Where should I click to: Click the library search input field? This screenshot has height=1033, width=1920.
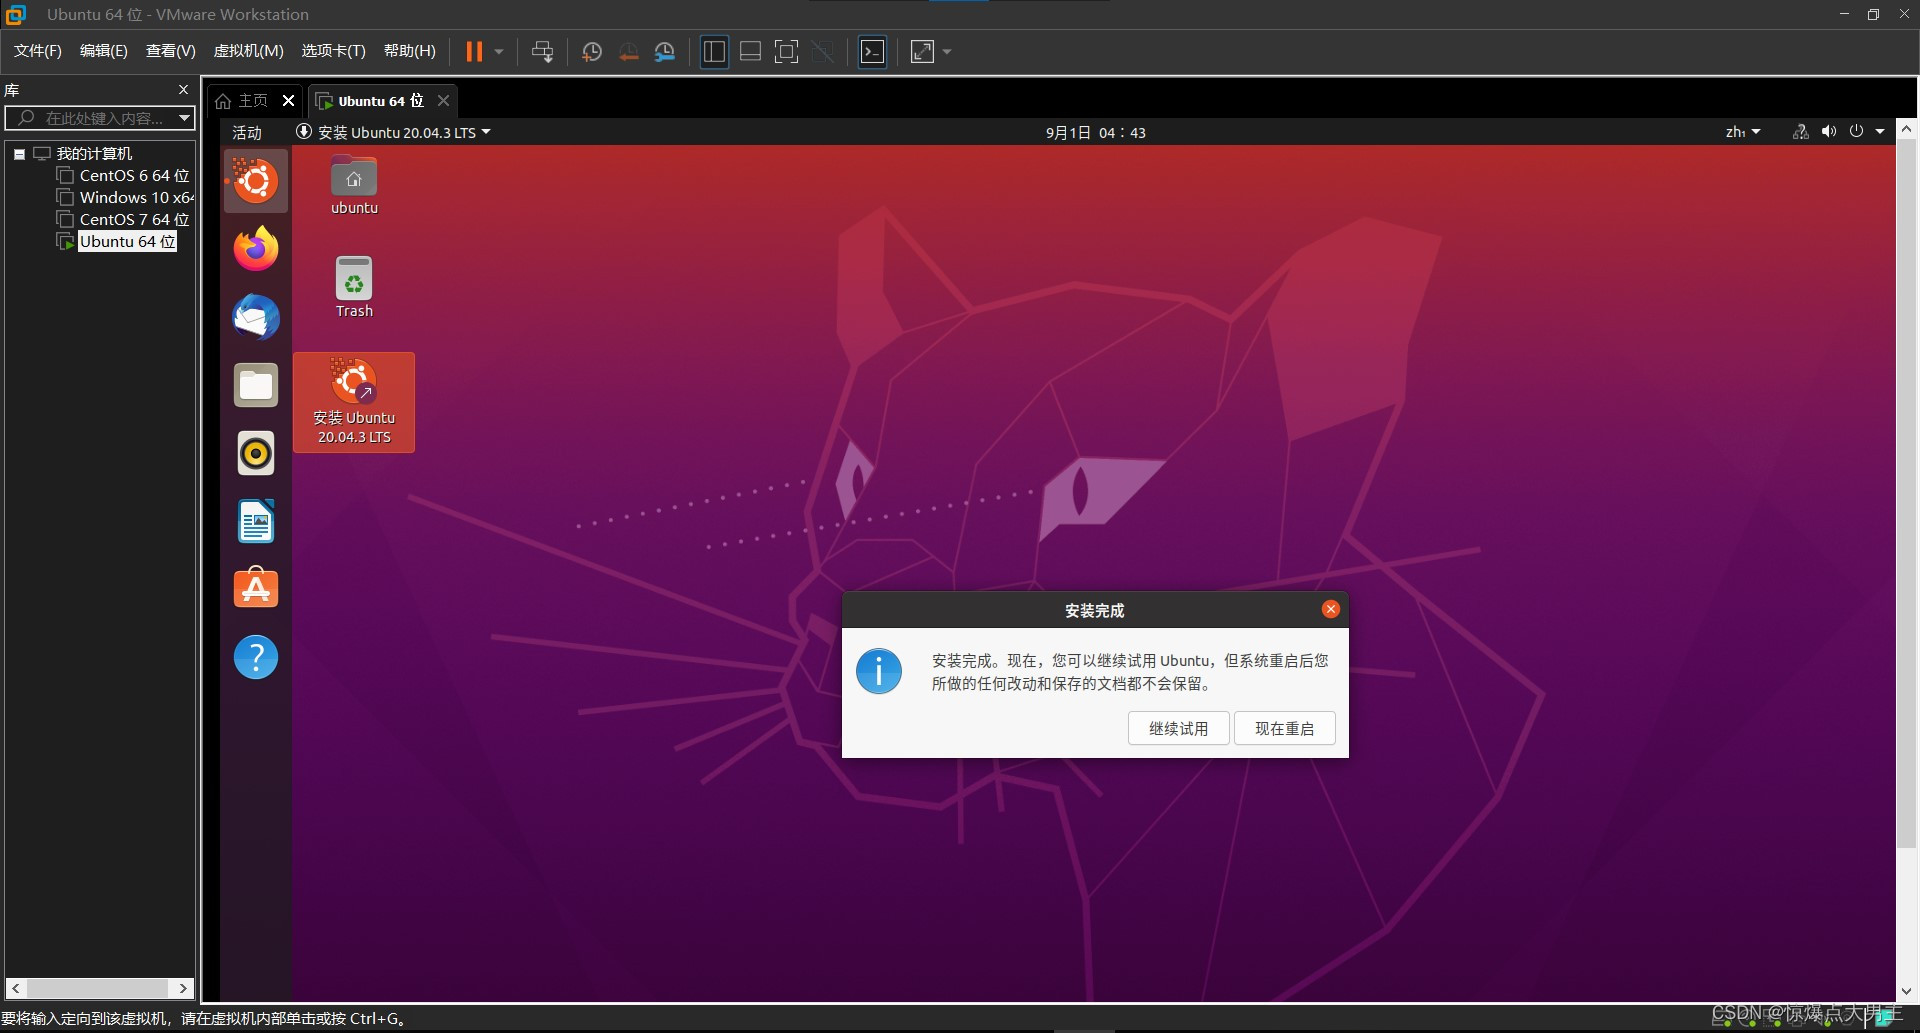[90, 118]
